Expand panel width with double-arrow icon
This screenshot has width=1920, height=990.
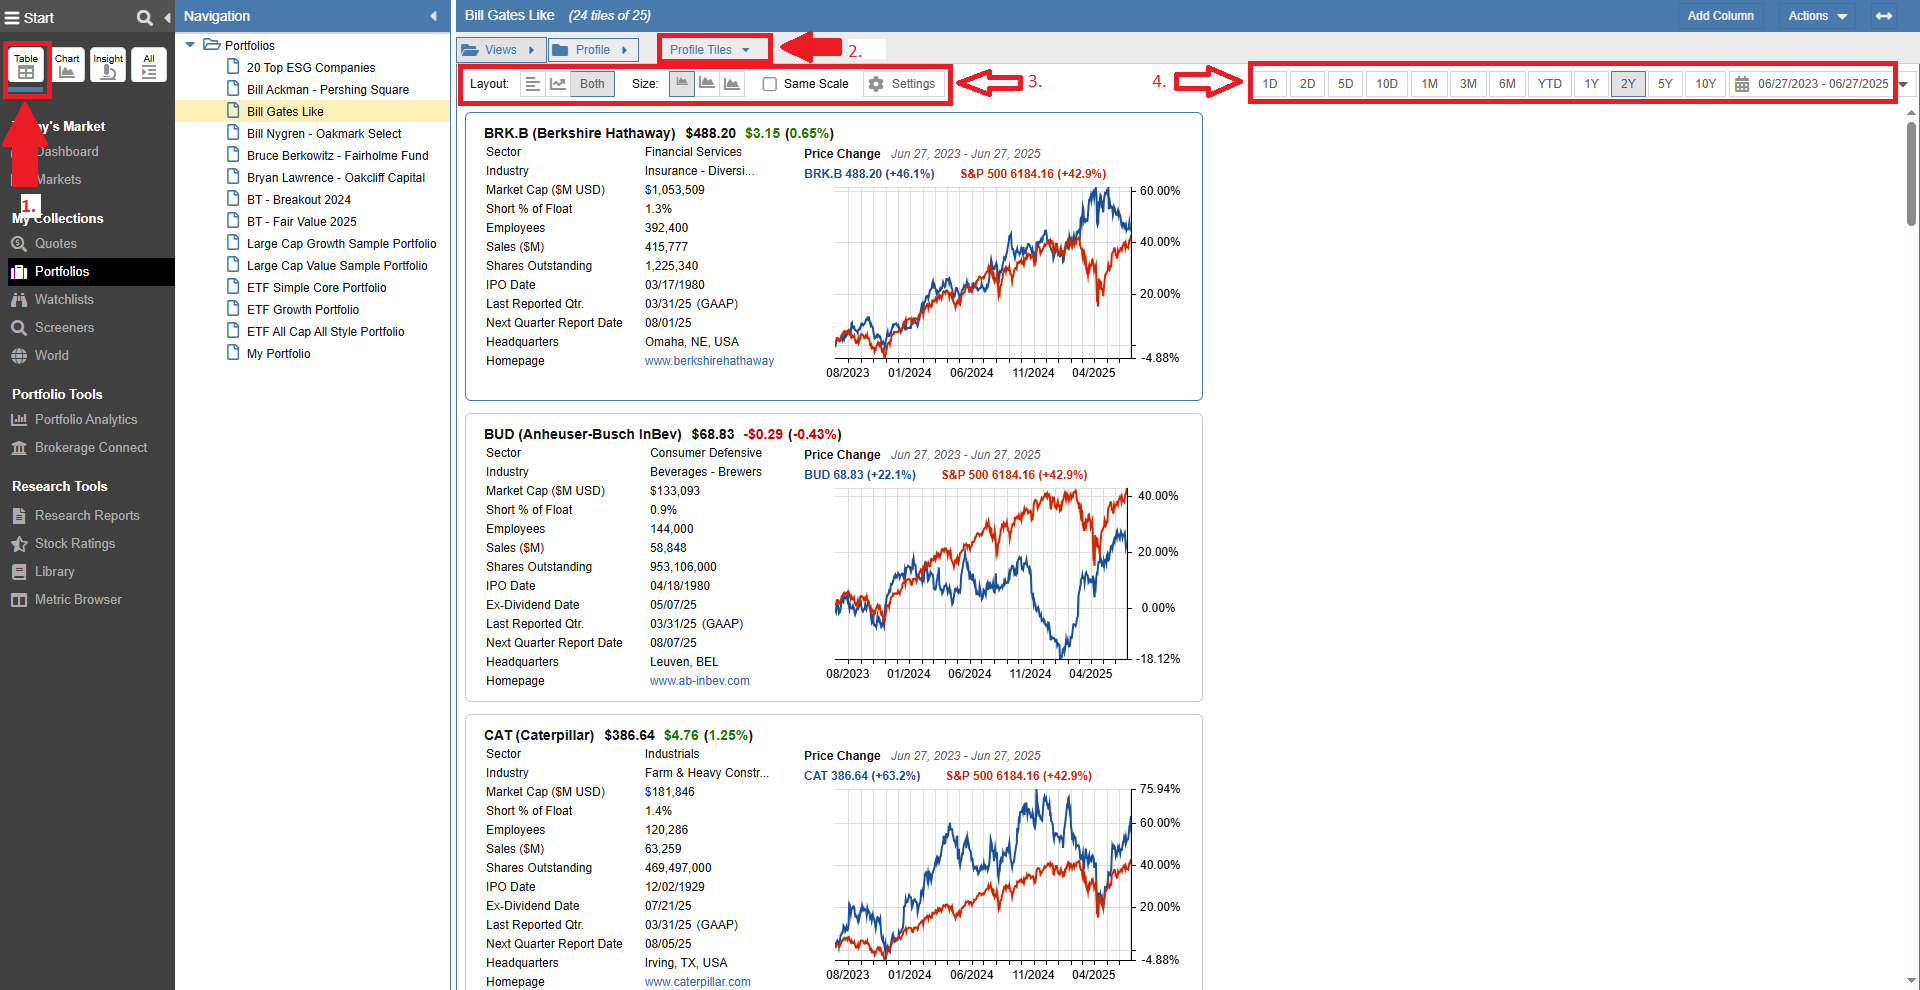pyautogui.click(x=1884, y=16)
